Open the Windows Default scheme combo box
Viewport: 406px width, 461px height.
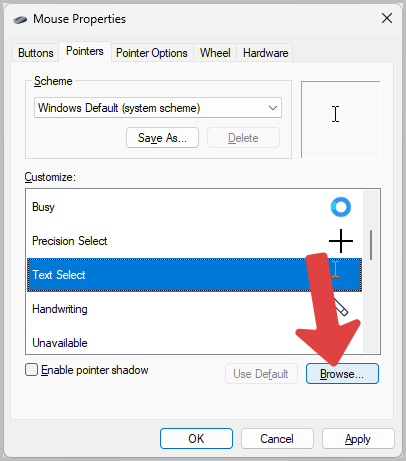coord(158,108)
